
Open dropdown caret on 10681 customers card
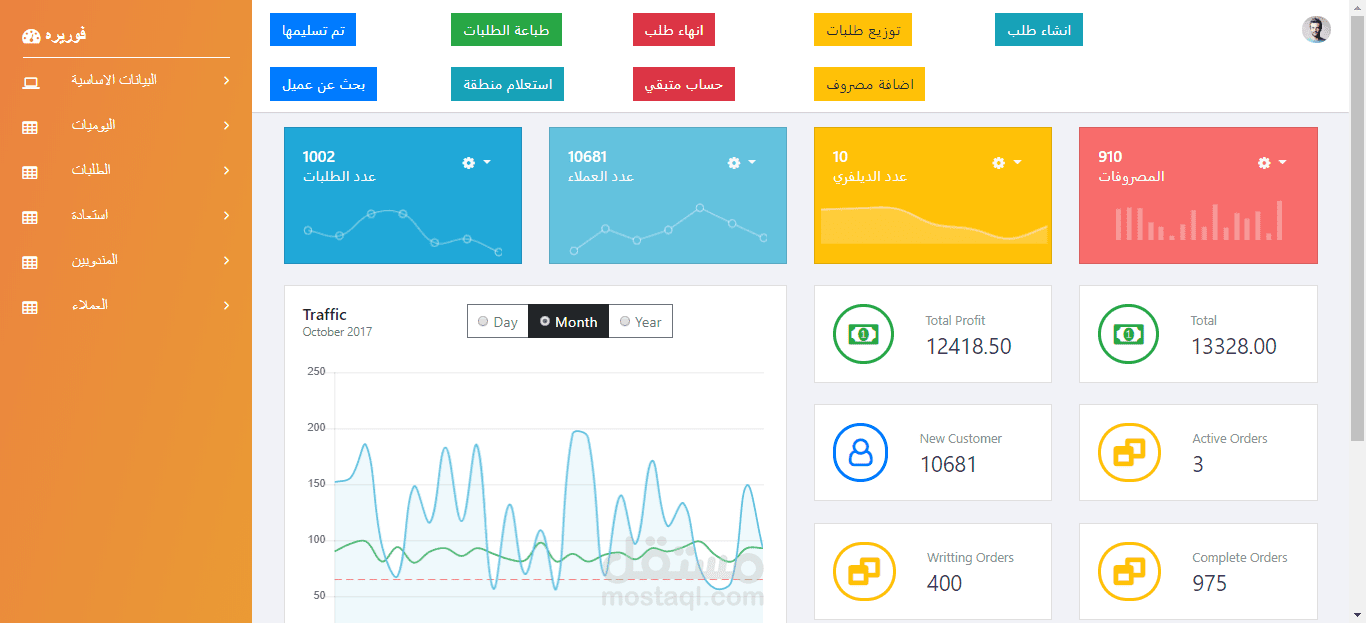(x=752, y=162)
